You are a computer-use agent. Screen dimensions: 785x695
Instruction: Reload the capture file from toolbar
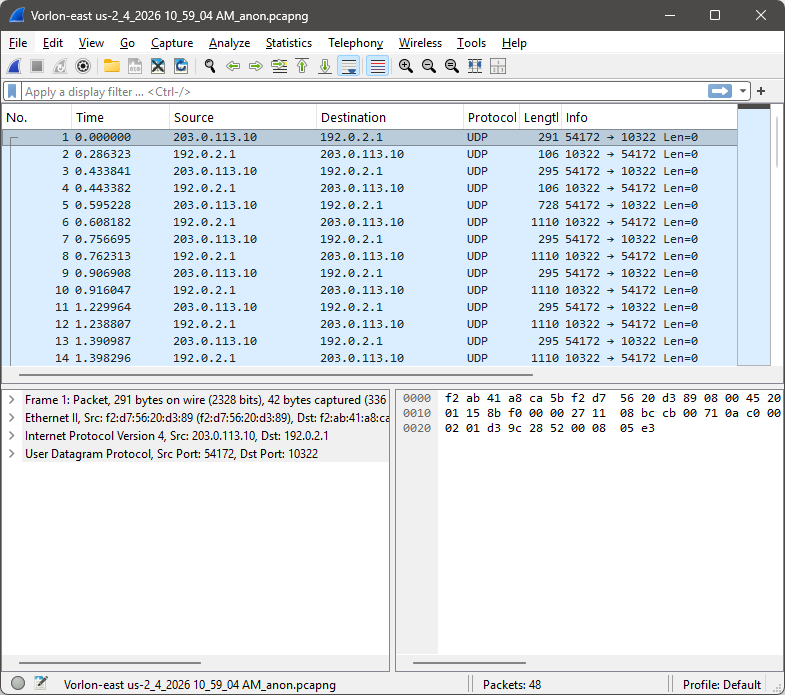[181, 66]
